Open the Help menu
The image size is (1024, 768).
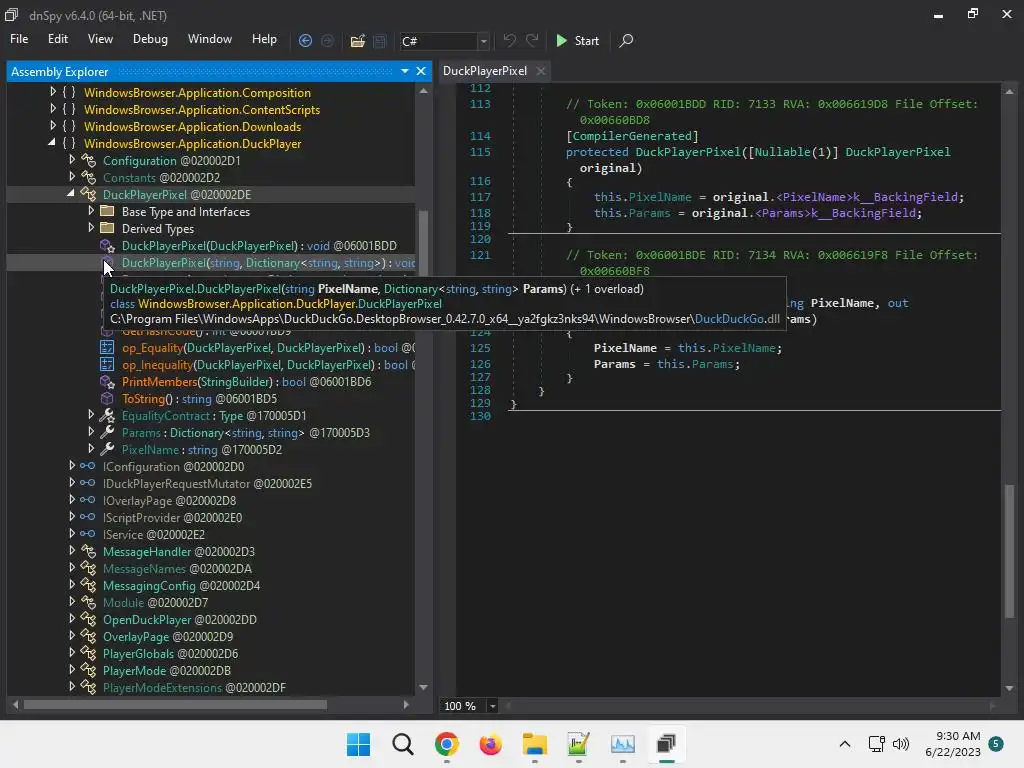(x=264, y=39)
